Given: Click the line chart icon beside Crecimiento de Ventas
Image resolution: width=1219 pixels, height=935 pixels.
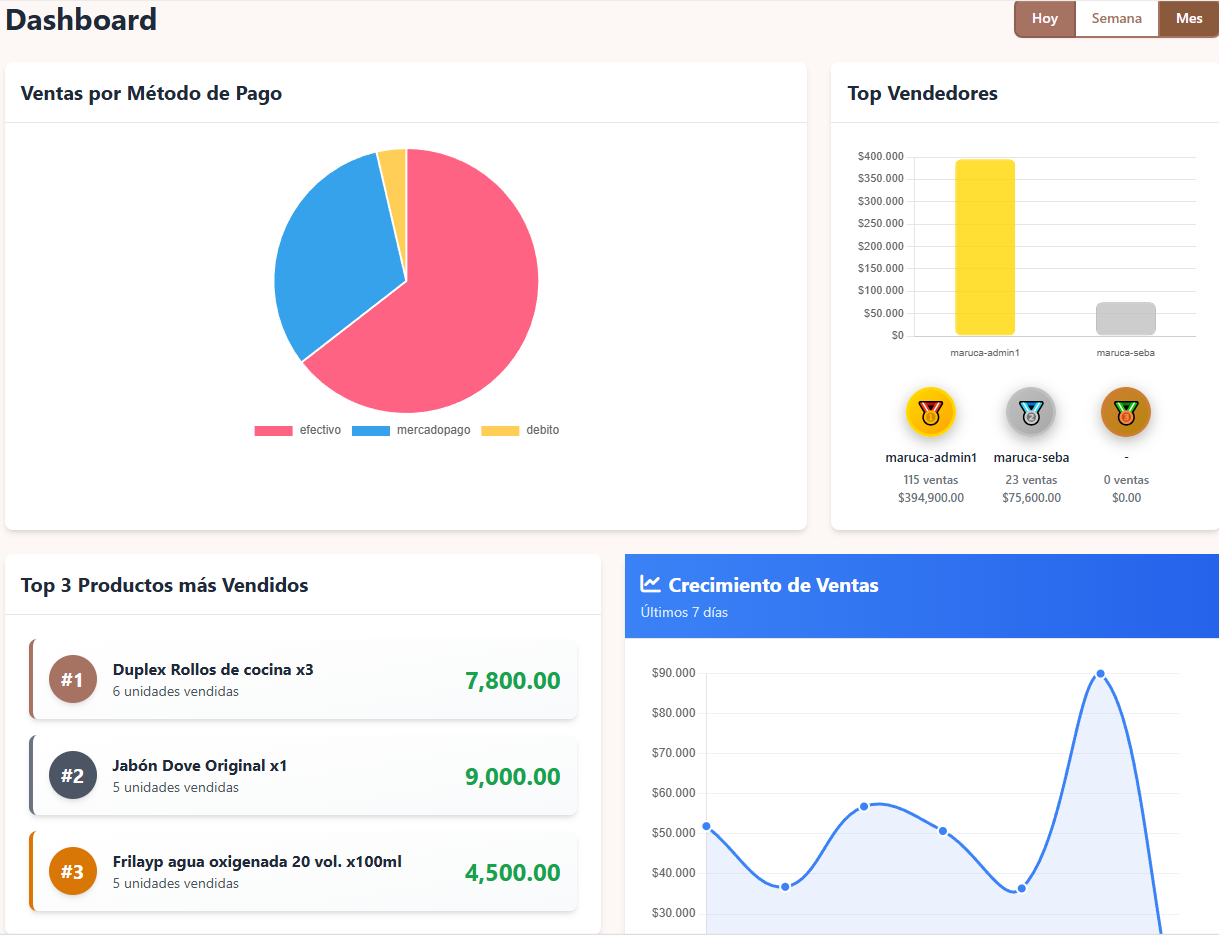Looking at the screenshot, I should tap(650, 584).
